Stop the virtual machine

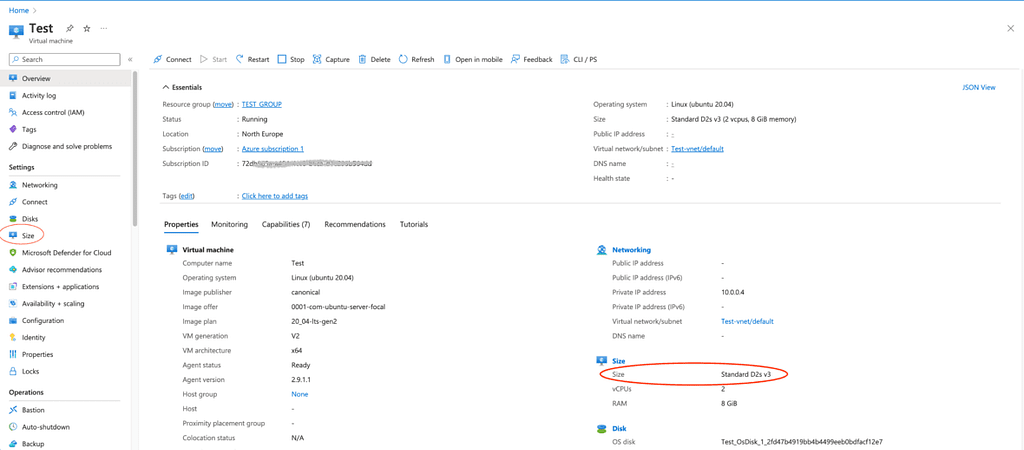click(291, 59)
